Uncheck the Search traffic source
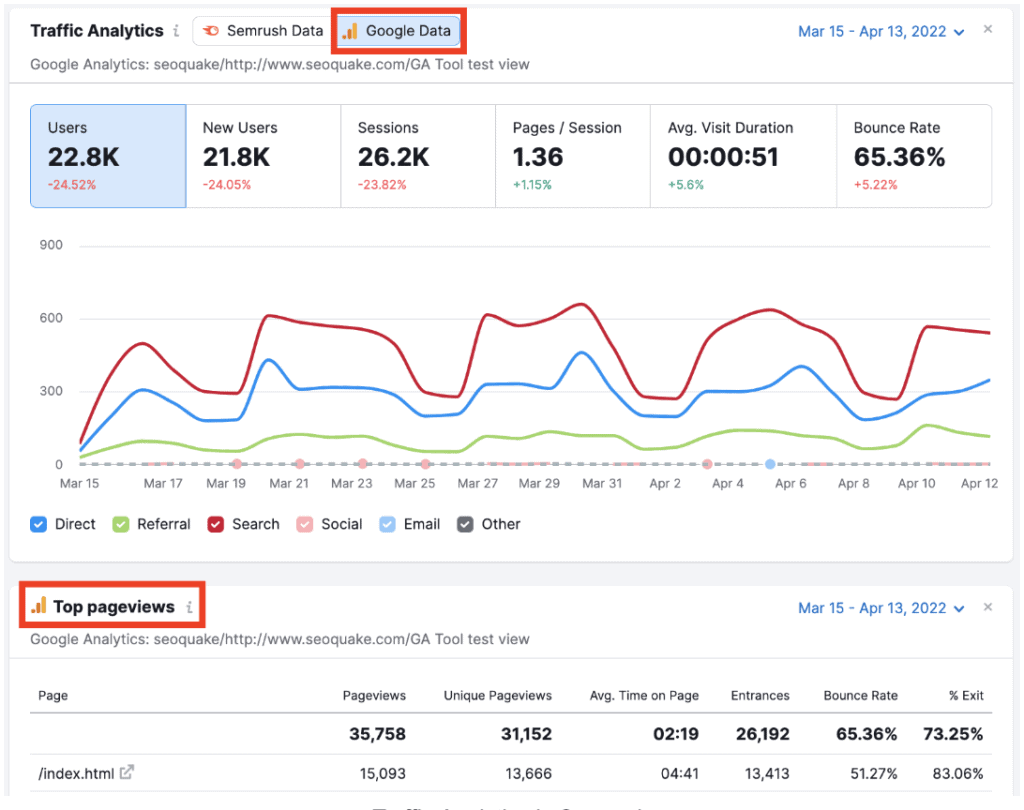The image size is (1024, 810). coord(216,524)
